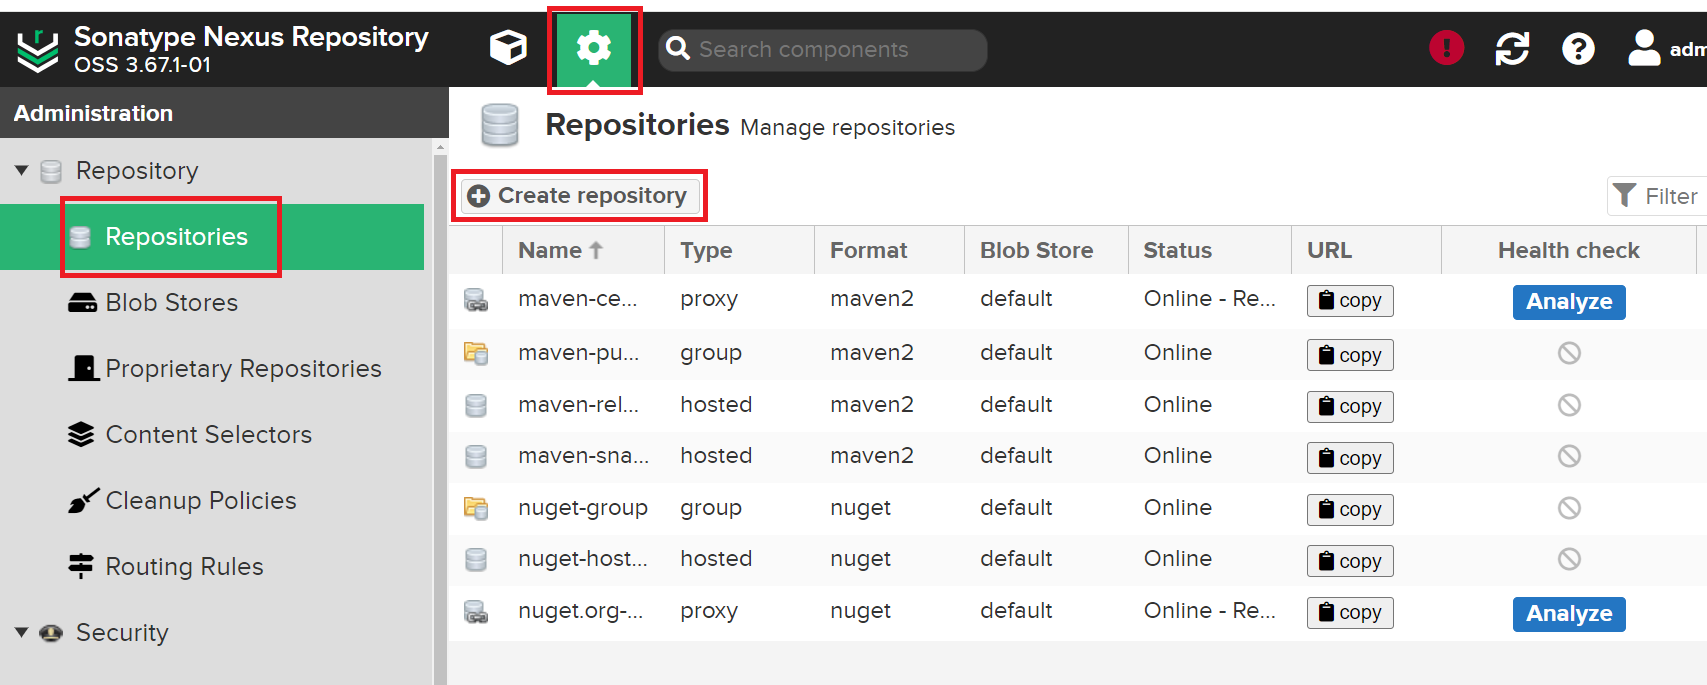
Task: Click the nuget-group repository folder icon
Action: [x=476, y=508]
